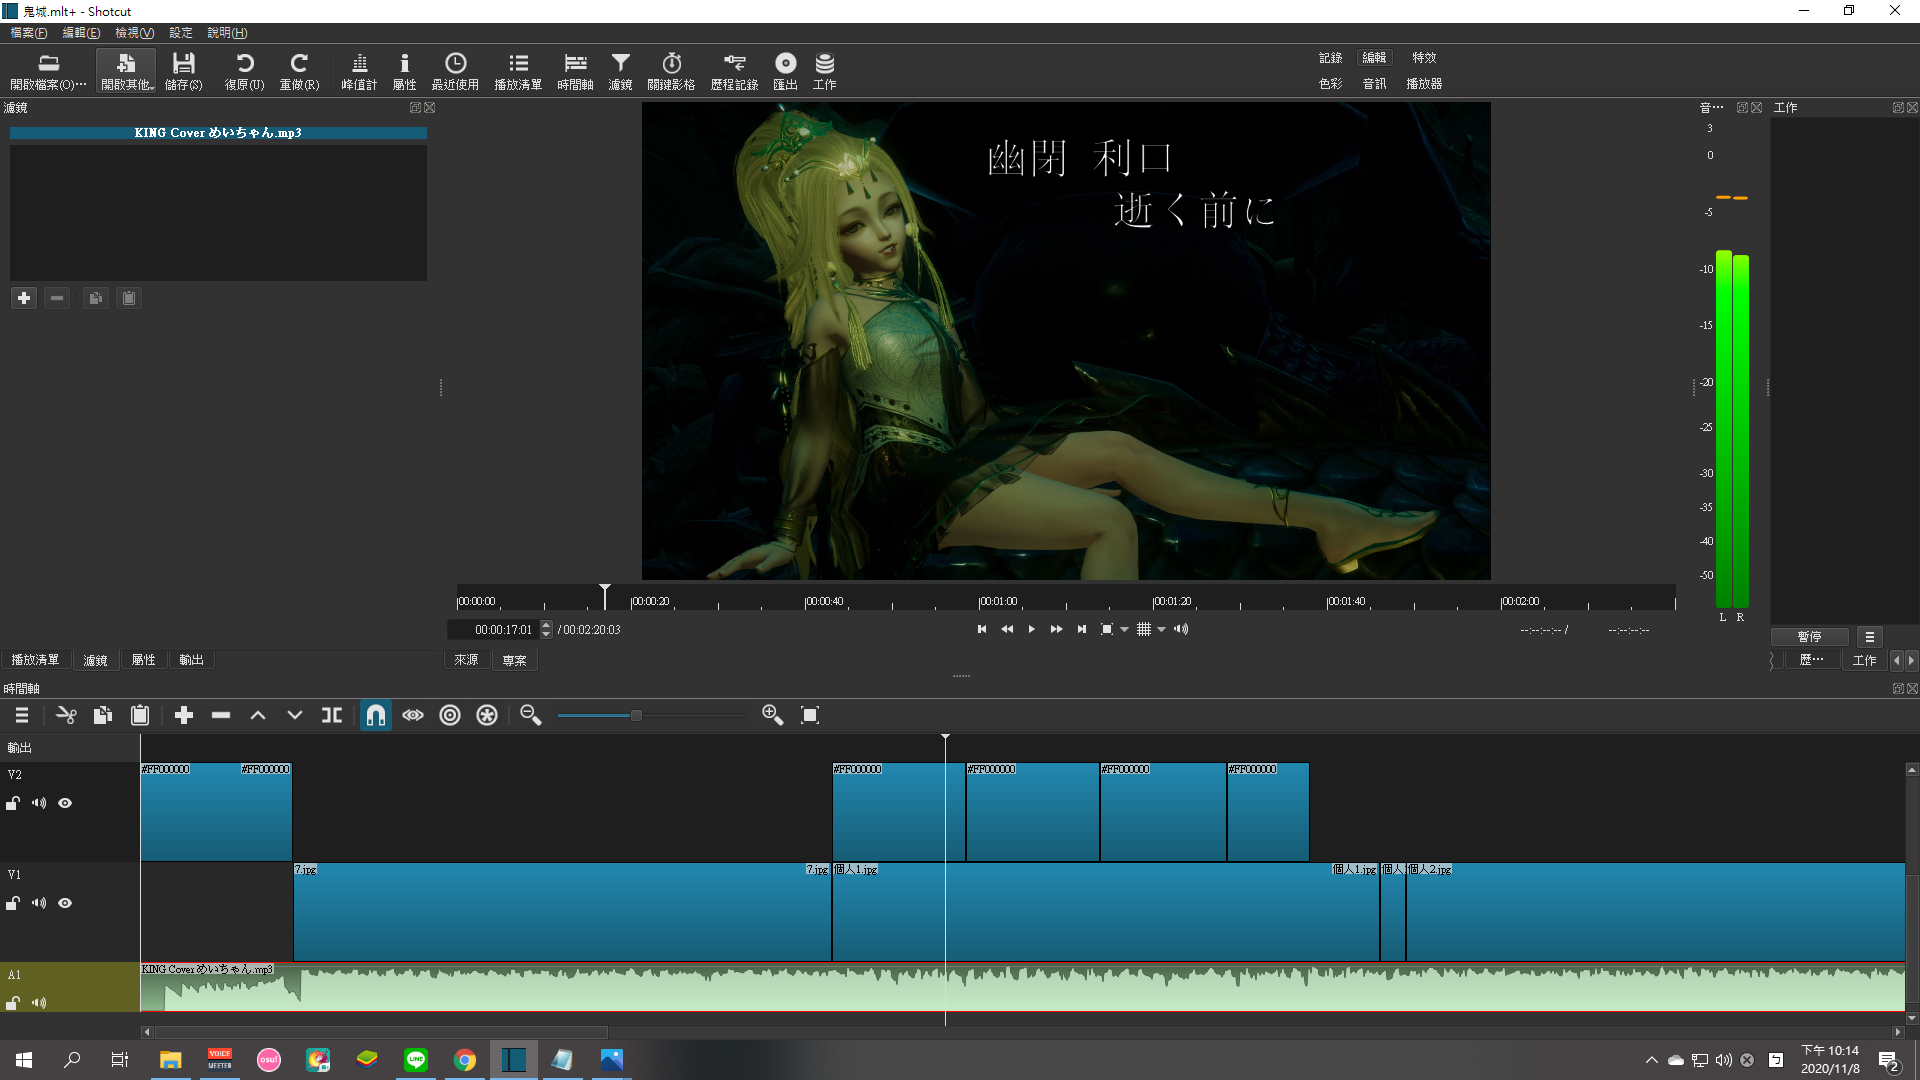Open the 編輯 Edit menu

[81, 33]
